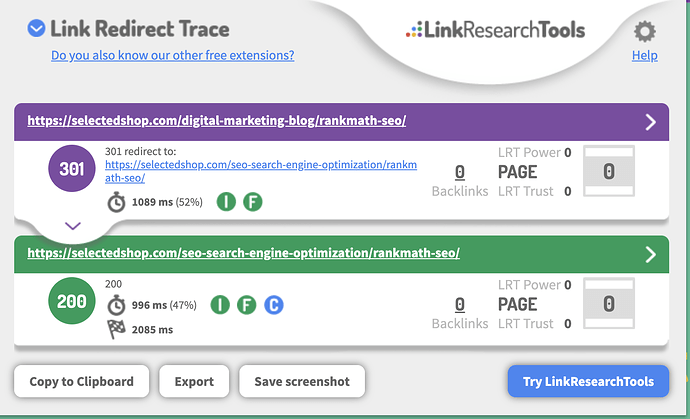This screenshot has width=690, height=419.
Task: Click the green 200 status badge
Action: click(72, 301)
